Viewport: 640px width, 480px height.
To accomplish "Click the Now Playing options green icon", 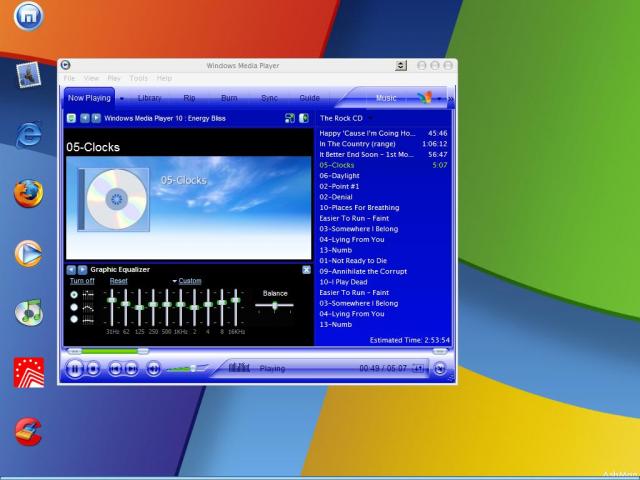I will 71,118.
